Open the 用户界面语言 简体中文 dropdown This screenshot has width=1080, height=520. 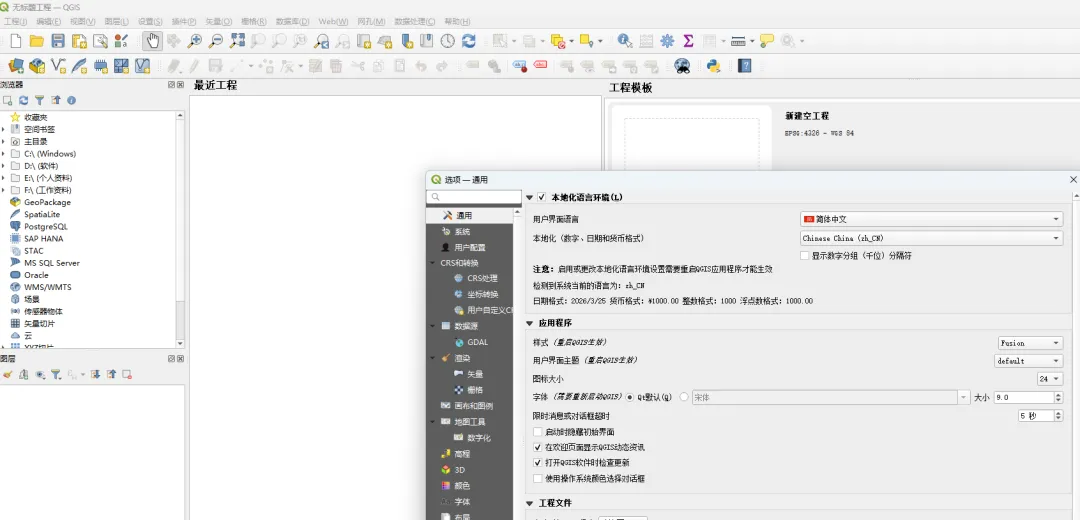pos(931,219)
